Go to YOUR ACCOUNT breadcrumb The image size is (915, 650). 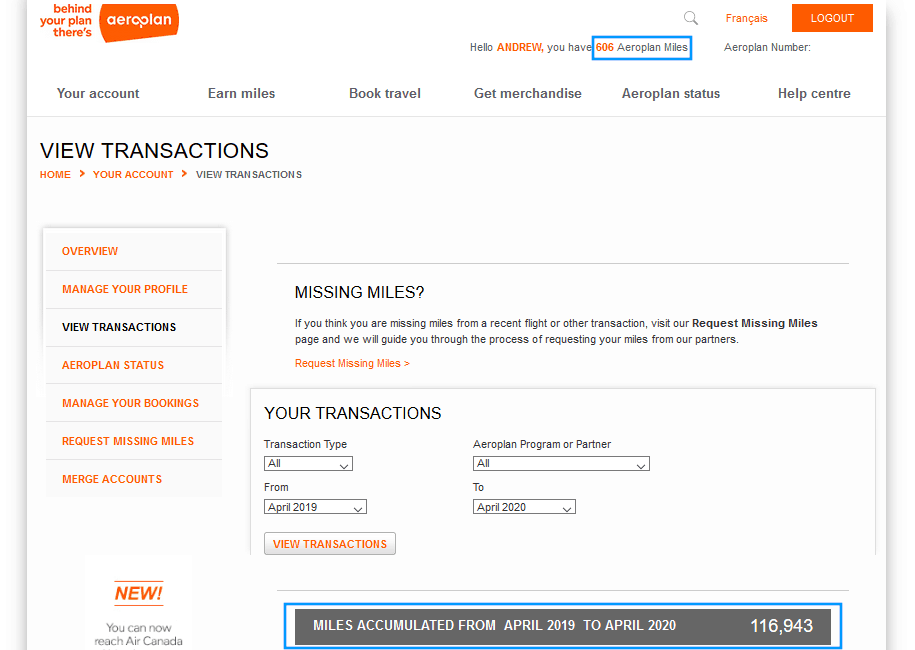[x=133, y=174]
